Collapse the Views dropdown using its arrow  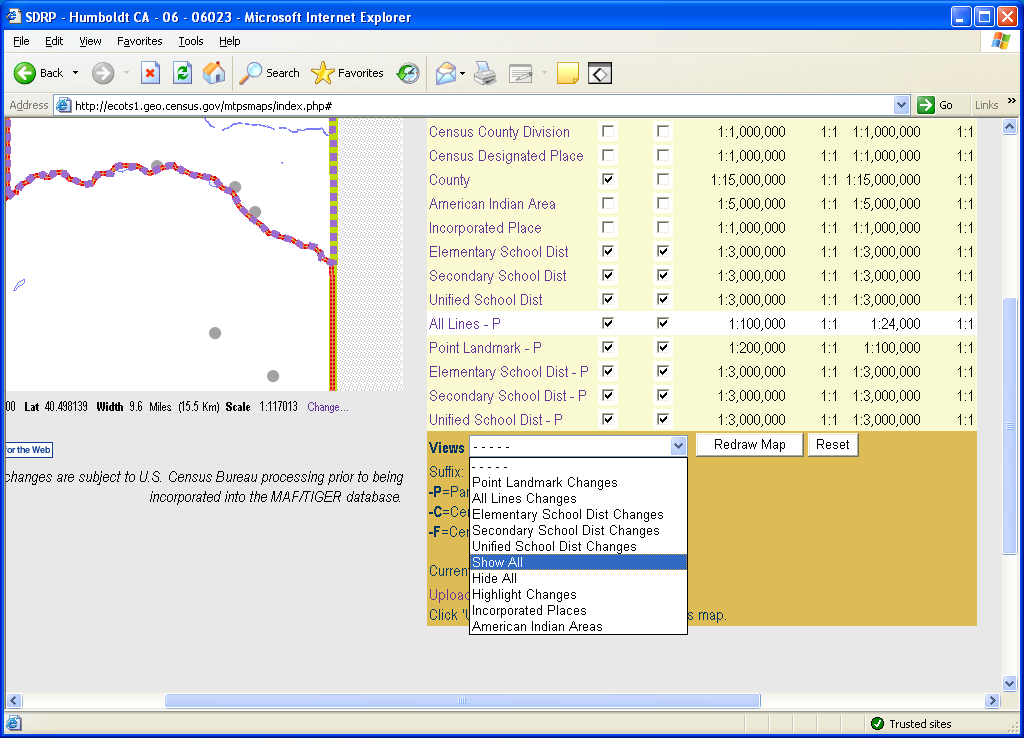pos(679,446)
